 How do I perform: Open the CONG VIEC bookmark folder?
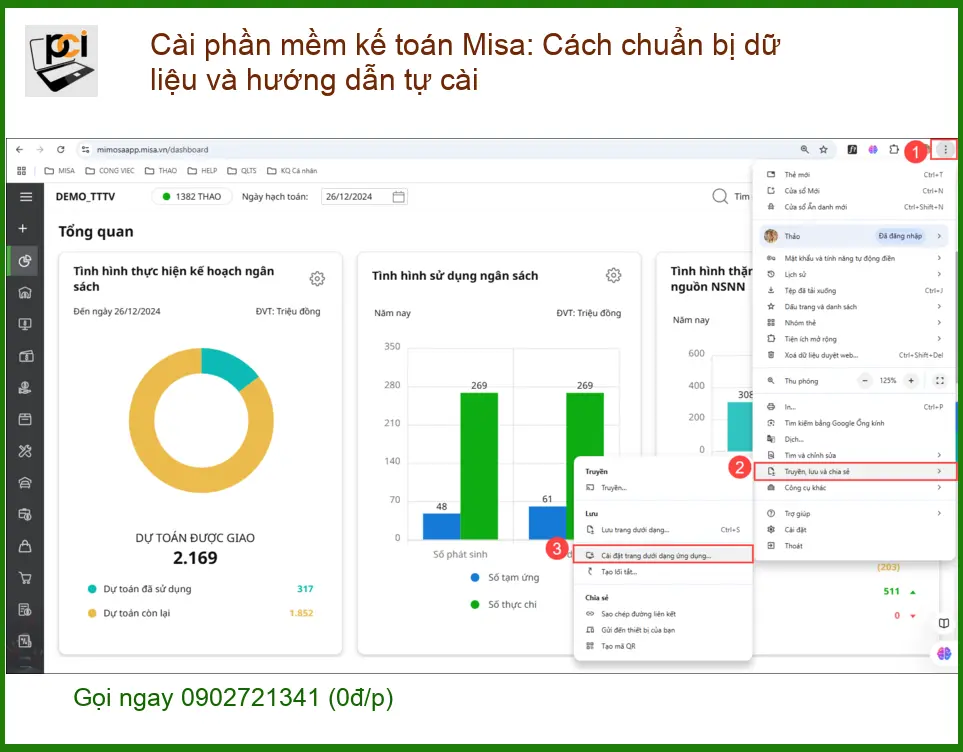(110, 171)
